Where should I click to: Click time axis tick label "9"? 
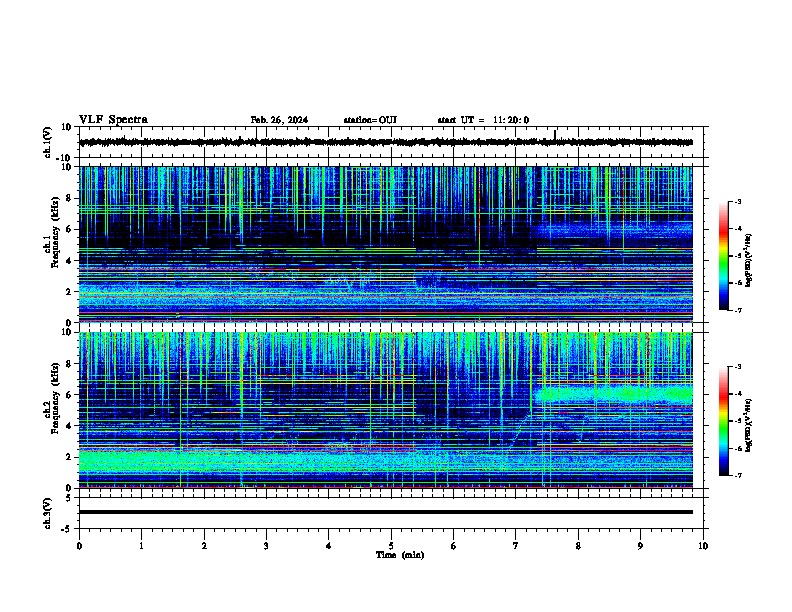[x=640, y=546]
